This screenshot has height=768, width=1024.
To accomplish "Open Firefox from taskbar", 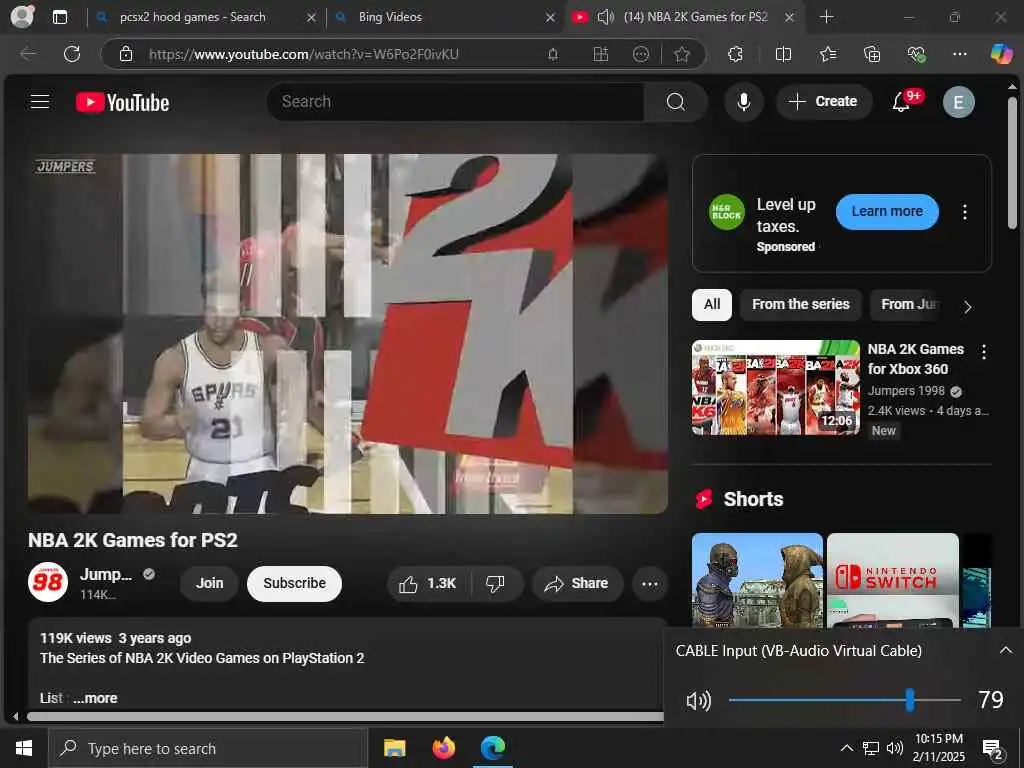I will (x=443, y=748).
